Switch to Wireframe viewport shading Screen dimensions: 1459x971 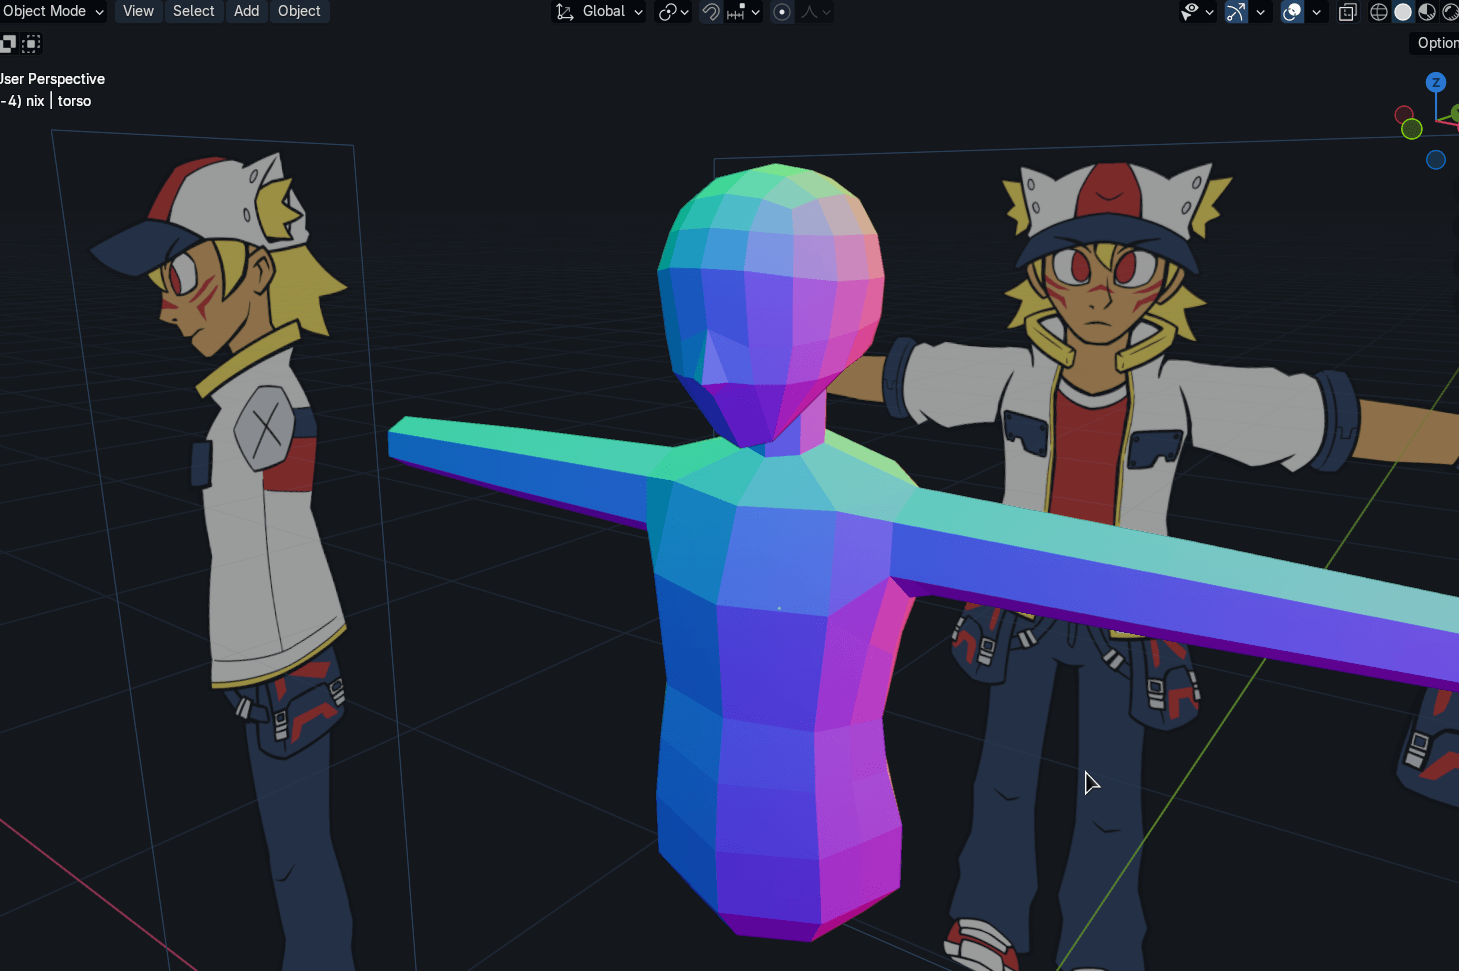click(1379, 12)
